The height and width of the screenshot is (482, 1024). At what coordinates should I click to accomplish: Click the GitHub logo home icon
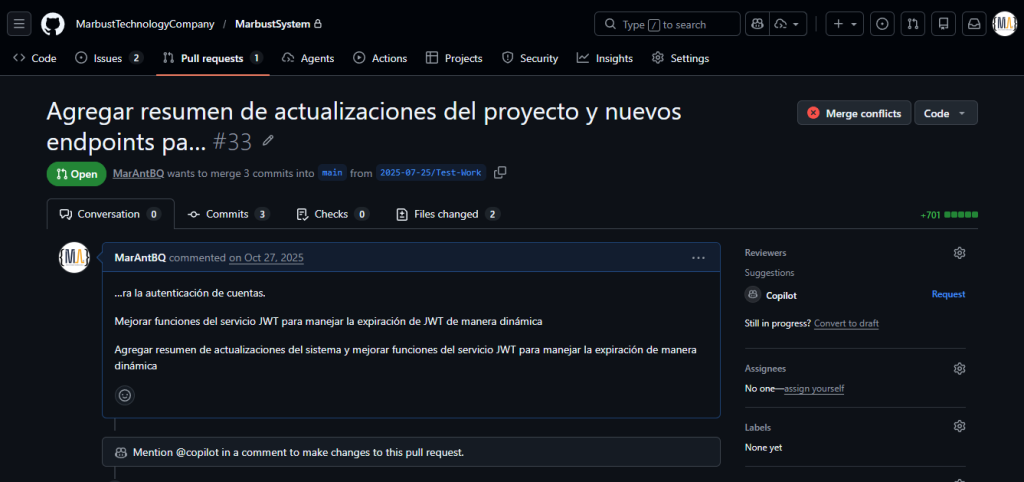53,24
